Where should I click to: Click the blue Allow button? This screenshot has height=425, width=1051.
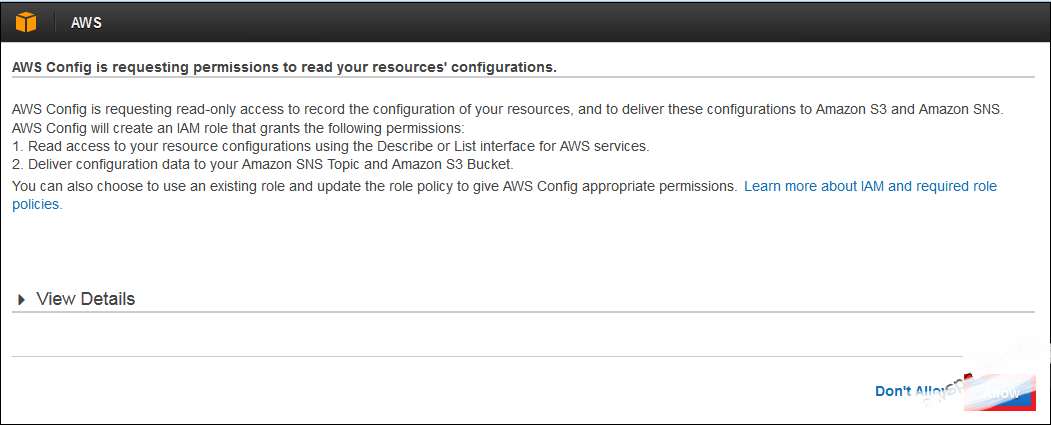point(1000,393)
